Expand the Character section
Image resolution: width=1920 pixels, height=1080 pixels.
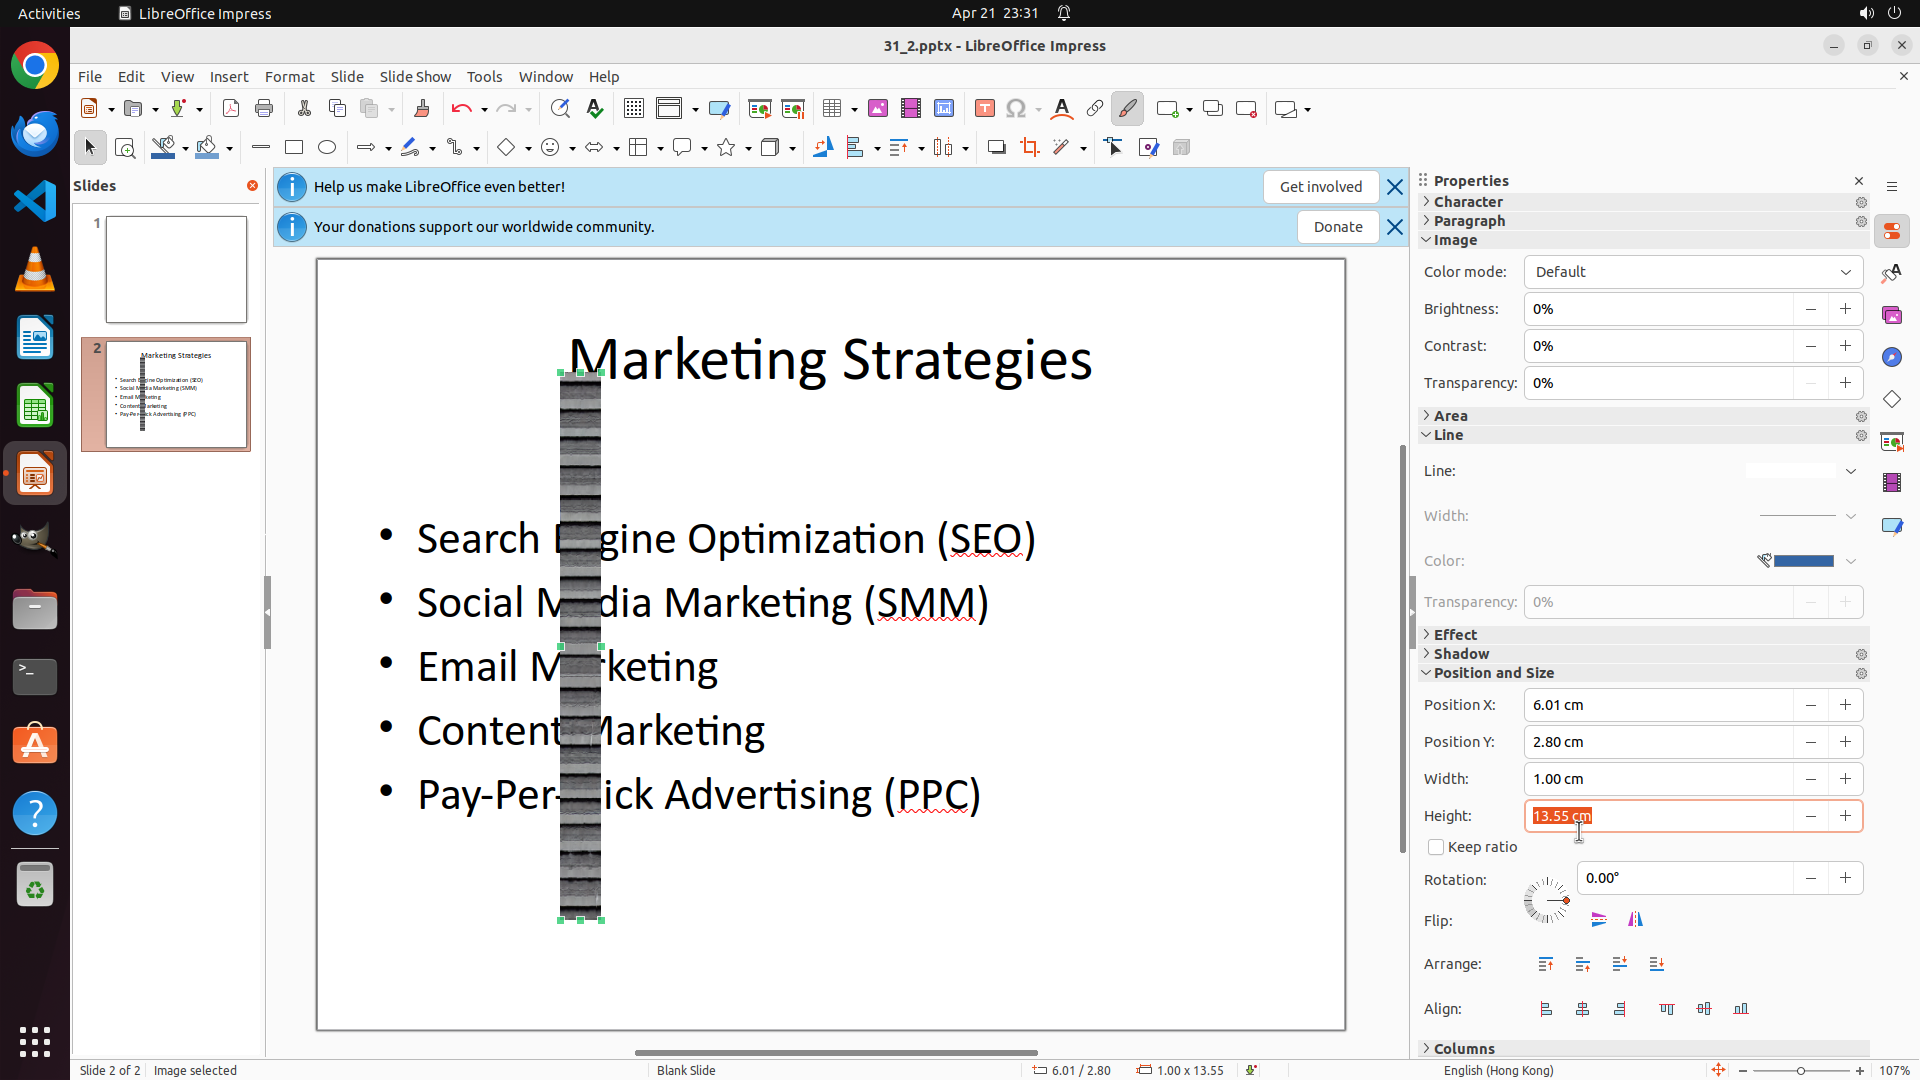click(x=1467, y=202)
